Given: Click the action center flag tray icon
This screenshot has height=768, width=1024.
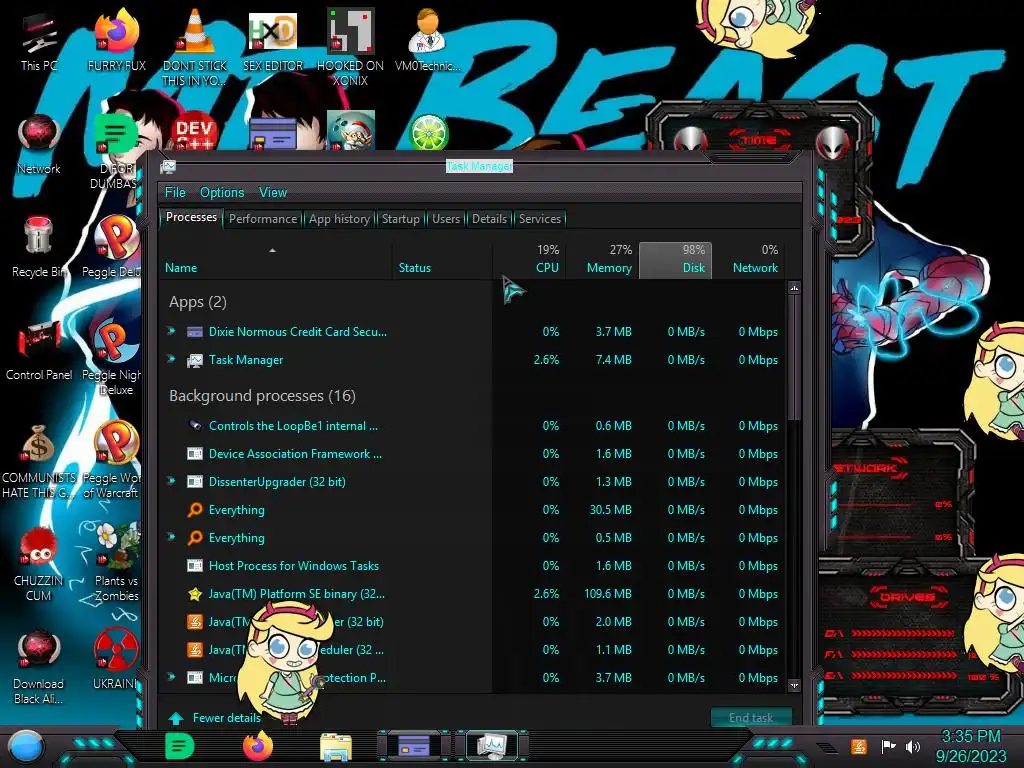Looking at the screenshot, I should coord(888,746).
